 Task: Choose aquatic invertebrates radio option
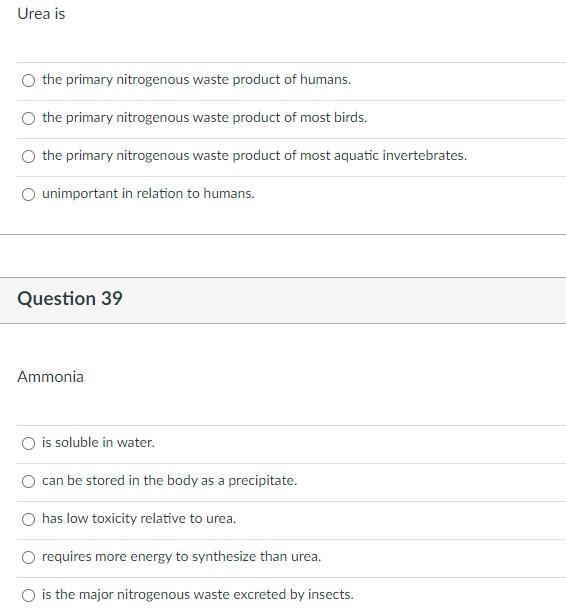(x=28, y=156)
